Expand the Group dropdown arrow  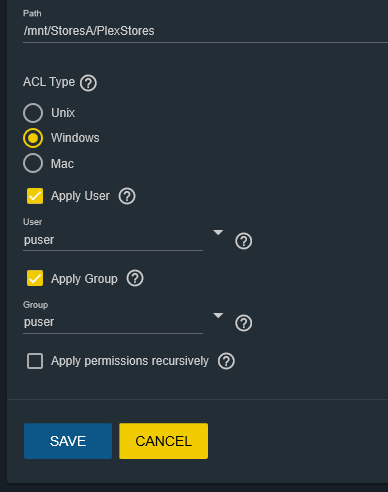218,315
